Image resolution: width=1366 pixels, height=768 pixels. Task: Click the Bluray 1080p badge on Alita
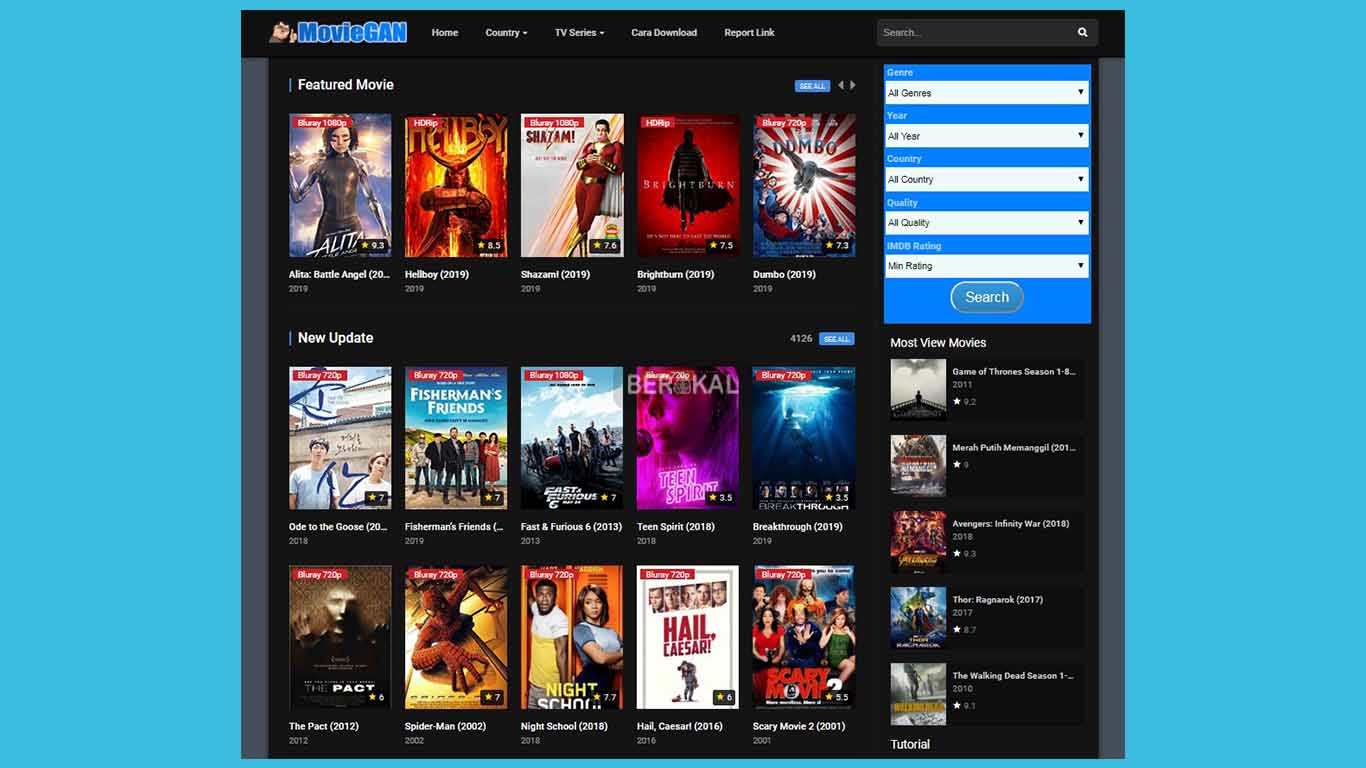[321, 122]
